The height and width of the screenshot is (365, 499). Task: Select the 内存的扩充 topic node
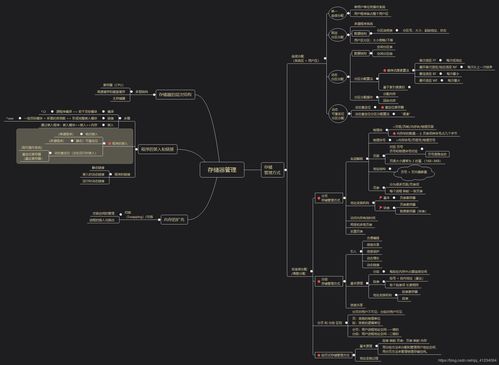[174, 220]
